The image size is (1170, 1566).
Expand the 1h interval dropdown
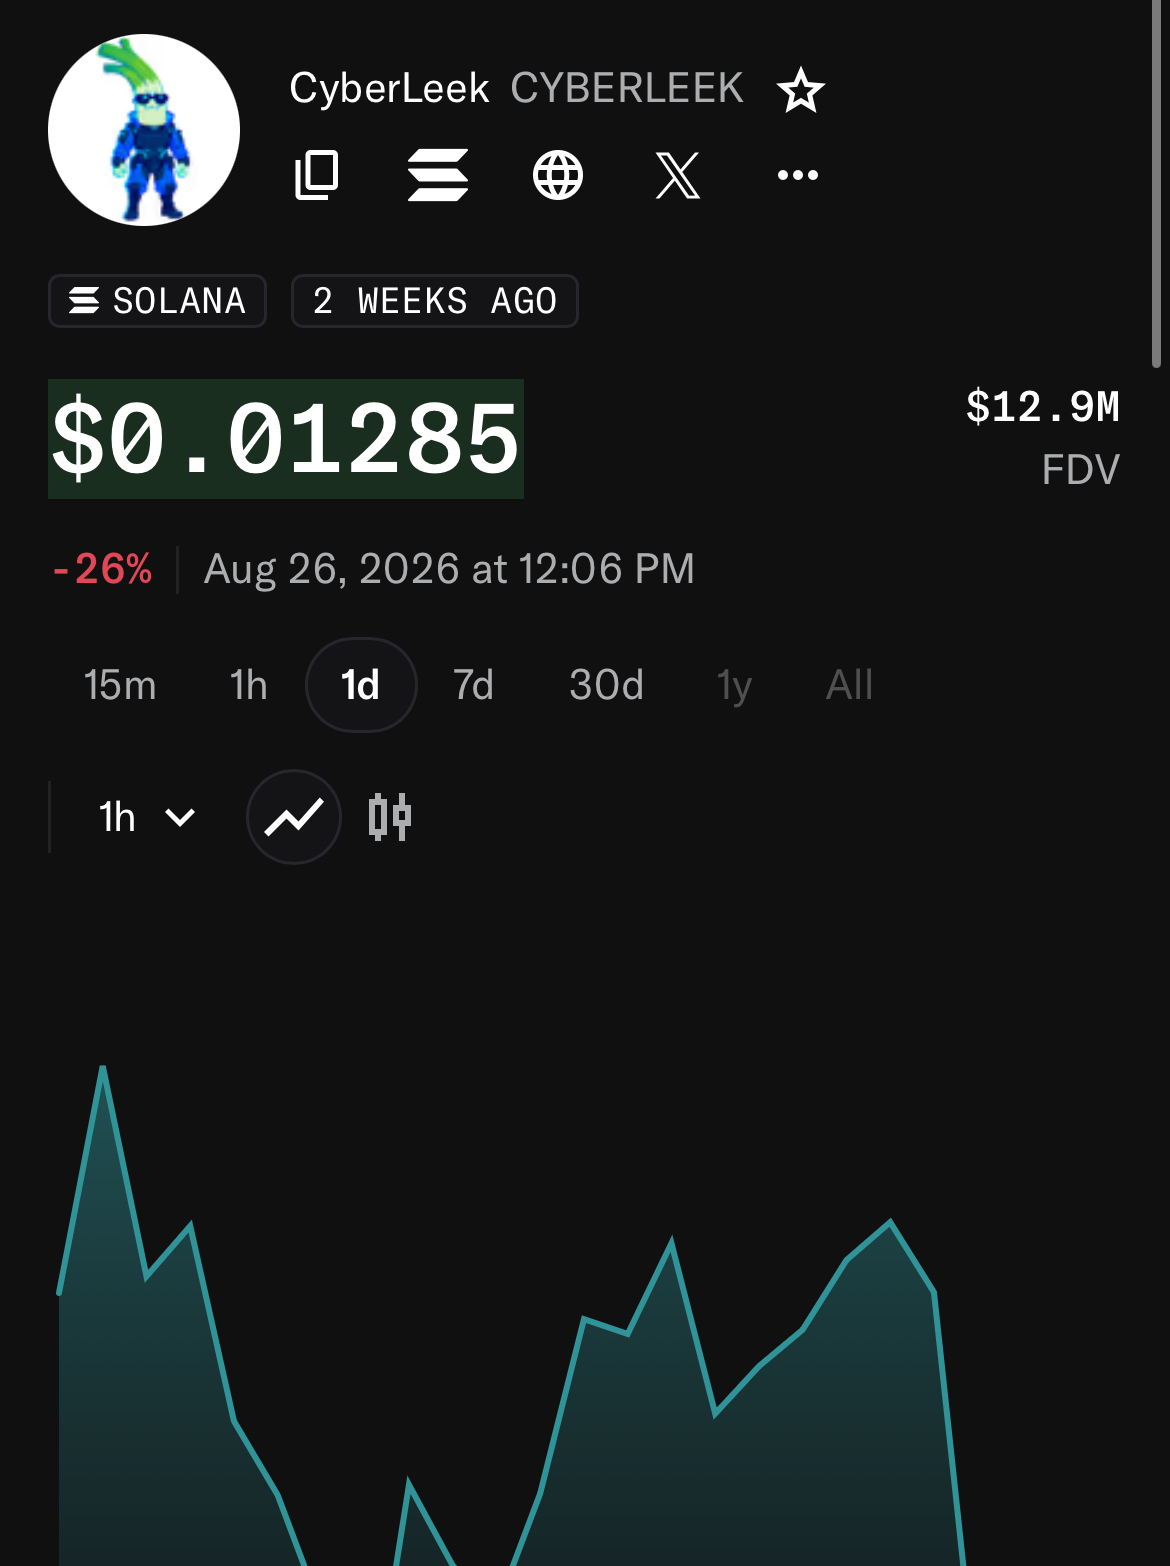[x=147, y=817]
